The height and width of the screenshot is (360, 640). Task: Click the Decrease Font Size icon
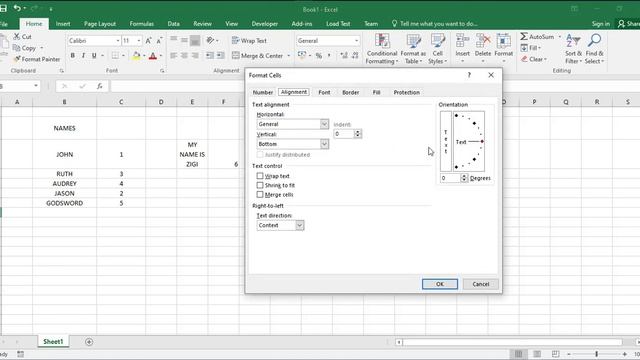click(159, 40)
